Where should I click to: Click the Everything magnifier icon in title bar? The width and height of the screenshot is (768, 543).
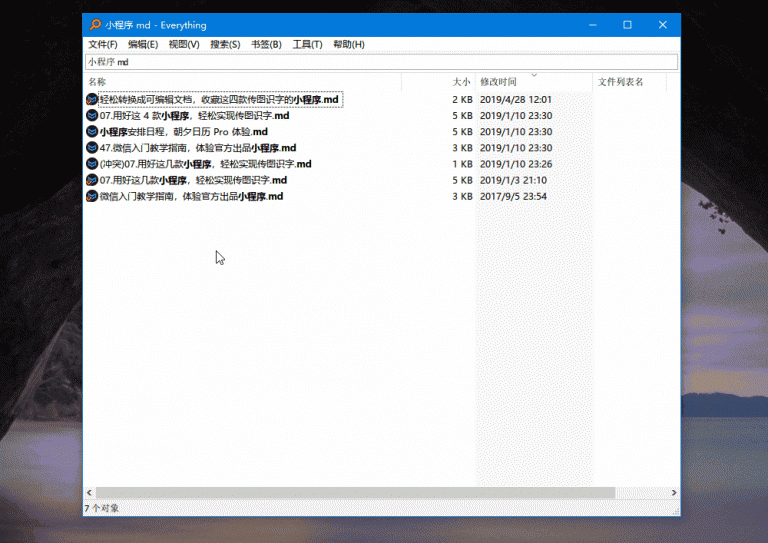95,24
